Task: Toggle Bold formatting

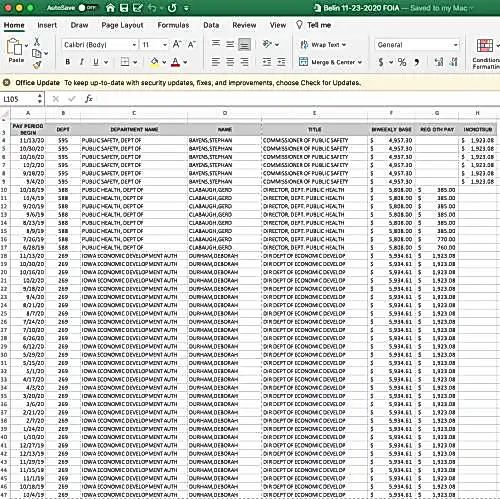Action: [x=68, y=62]
